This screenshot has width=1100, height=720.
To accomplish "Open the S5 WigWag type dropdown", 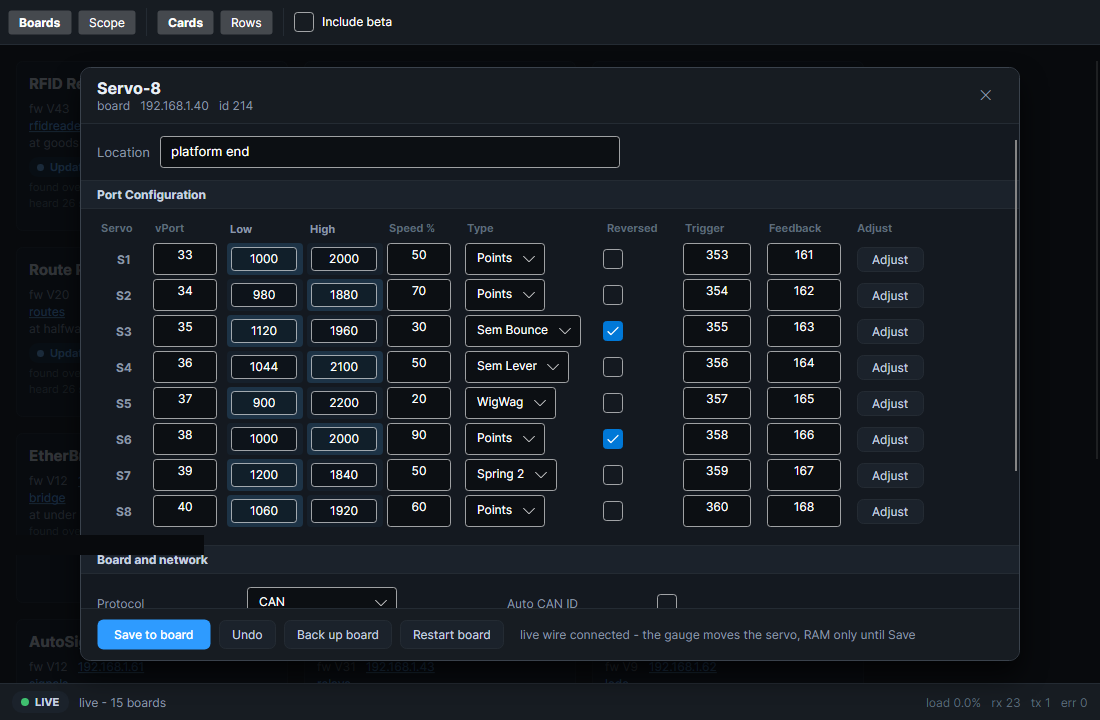I will (510, 403).
